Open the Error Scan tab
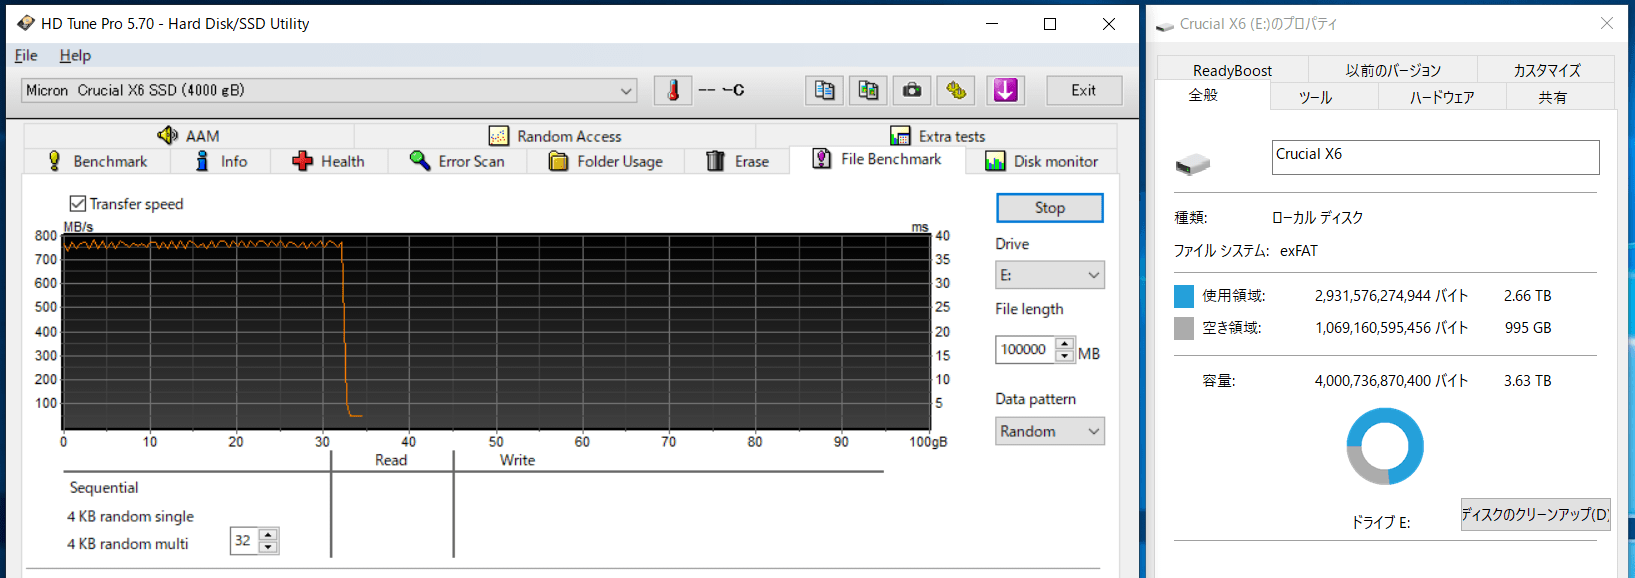Screen dimensions: 1635x578 click(457, 161)
